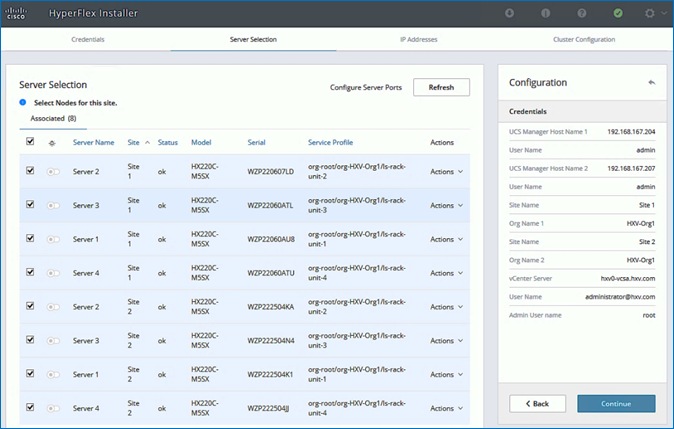This screenshot has height=429, width=674.
Task: Expand the dropdown arrow beside the gear
Action: tap(662, 14)
